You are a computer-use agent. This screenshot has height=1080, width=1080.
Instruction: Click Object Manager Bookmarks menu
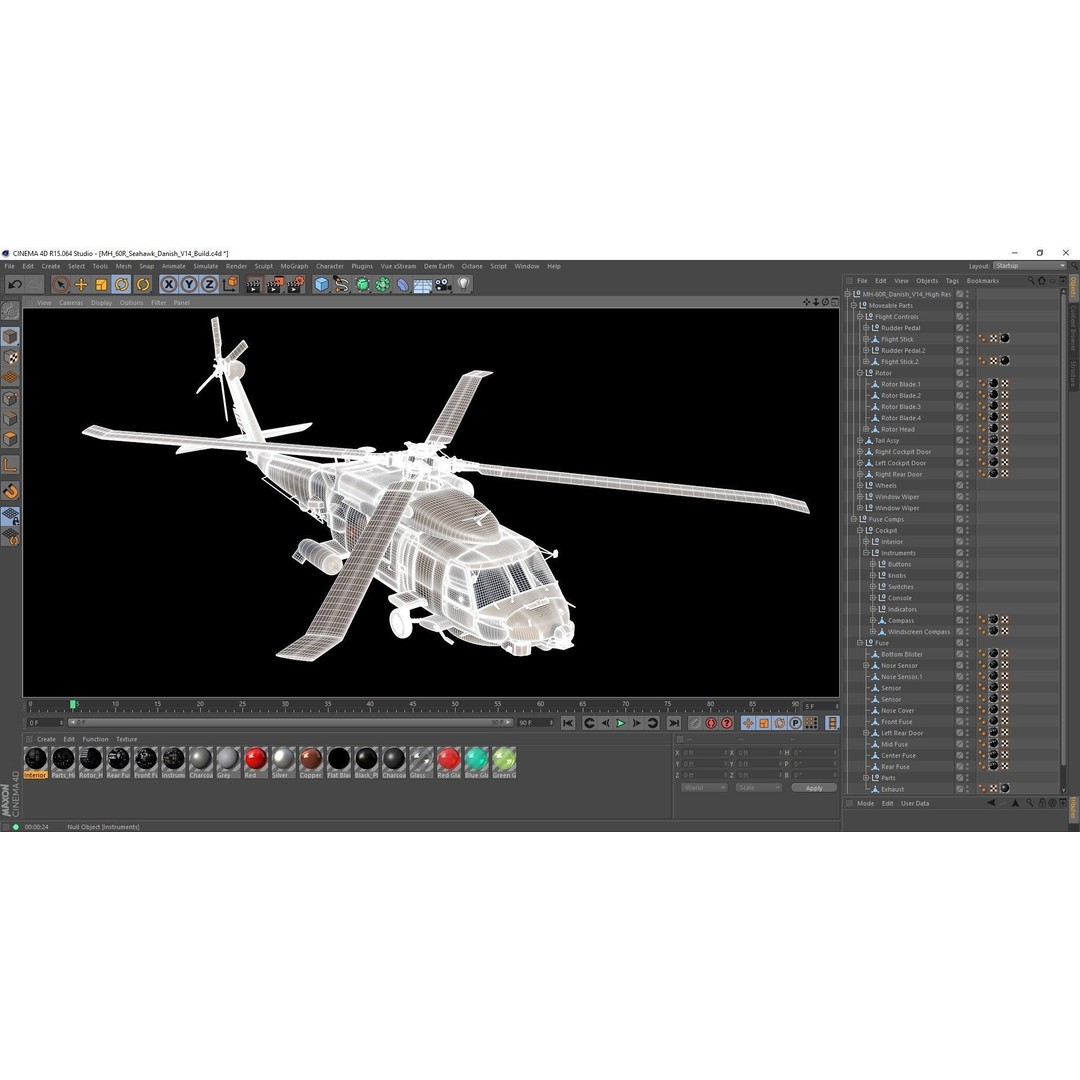pyautogui.click(x=982, y=281)
